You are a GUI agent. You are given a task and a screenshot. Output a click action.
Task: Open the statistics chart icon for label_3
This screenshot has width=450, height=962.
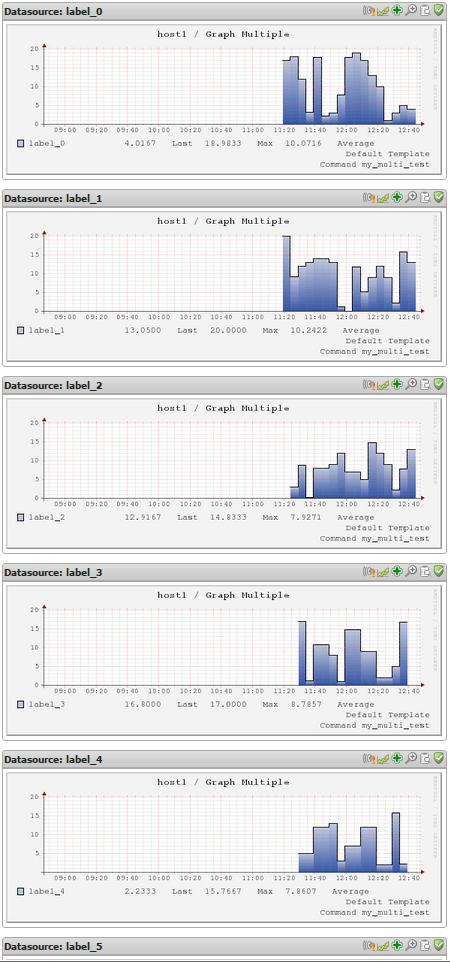(383, 572)
